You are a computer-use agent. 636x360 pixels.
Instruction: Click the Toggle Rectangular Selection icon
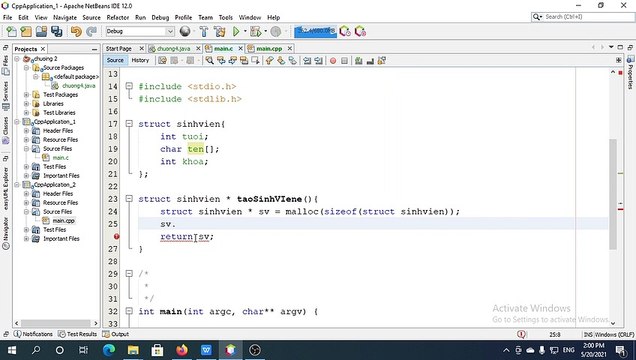255,60
